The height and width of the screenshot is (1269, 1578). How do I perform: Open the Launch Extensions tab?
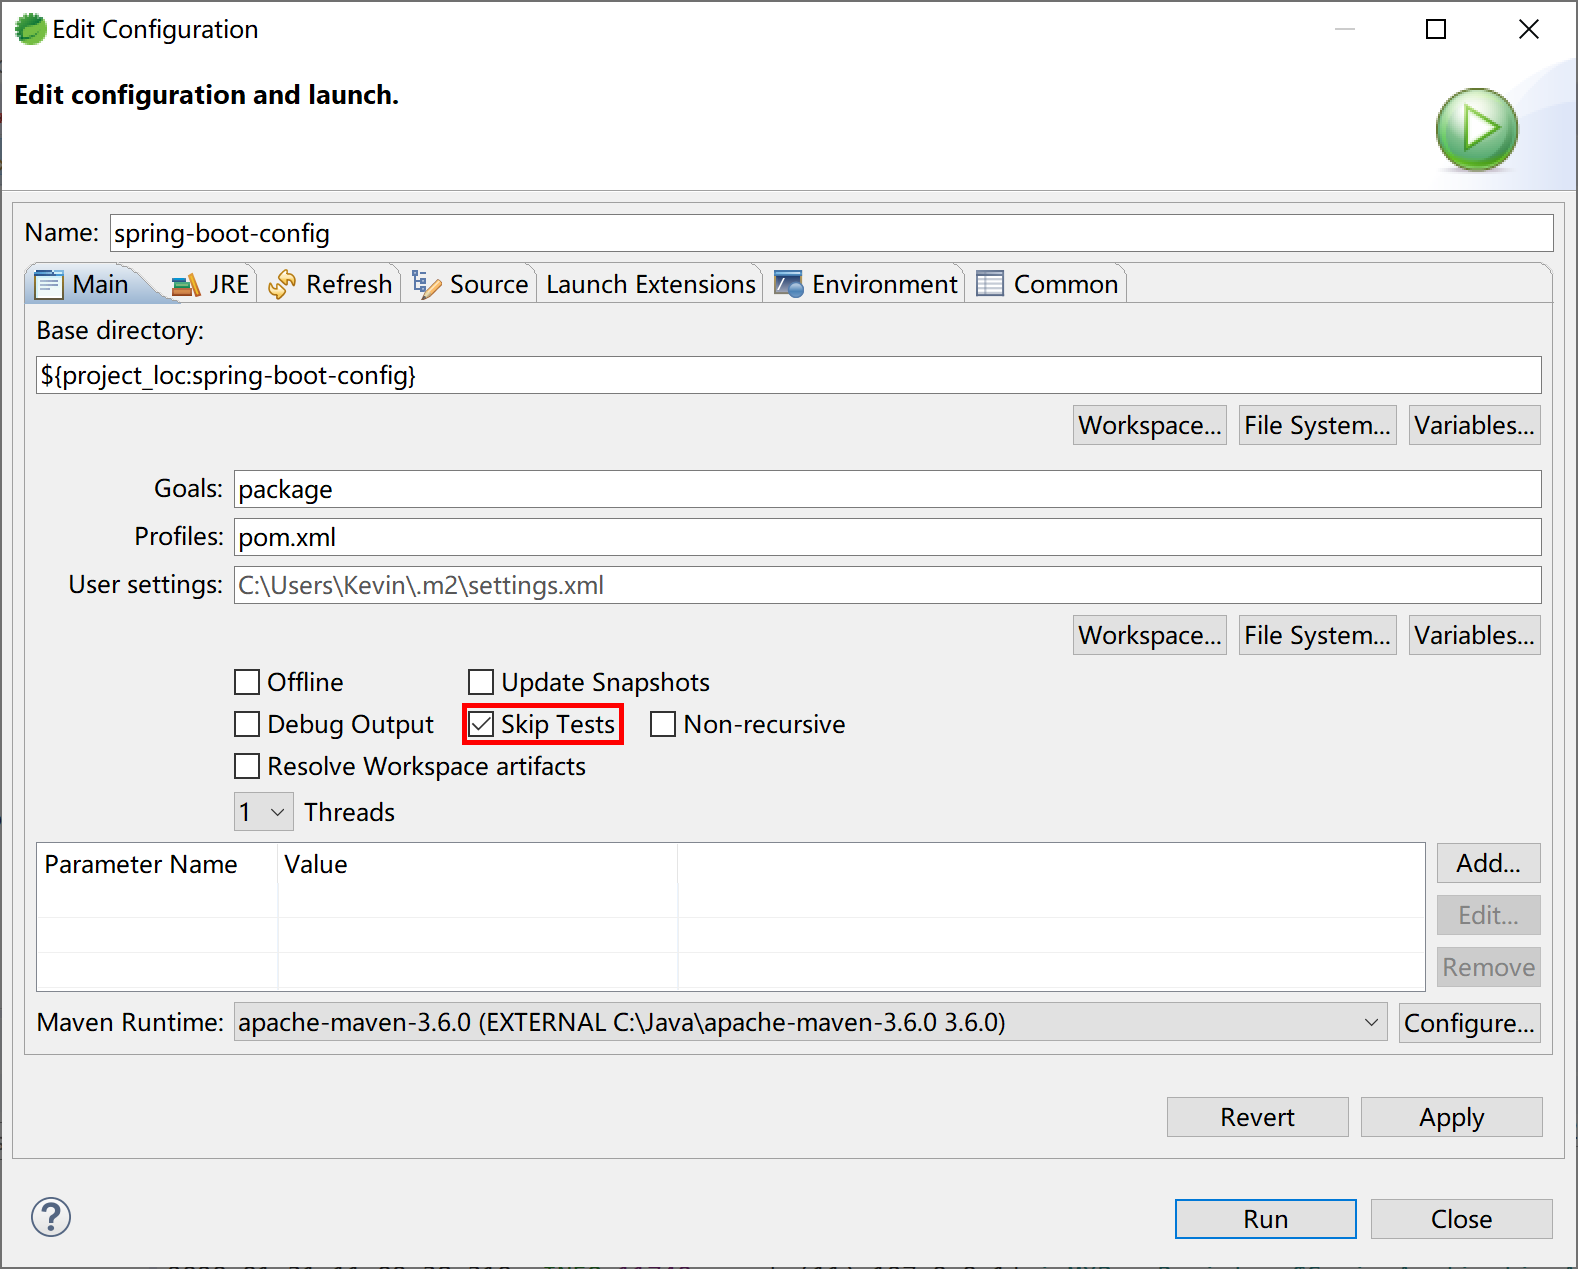(650, 285)
